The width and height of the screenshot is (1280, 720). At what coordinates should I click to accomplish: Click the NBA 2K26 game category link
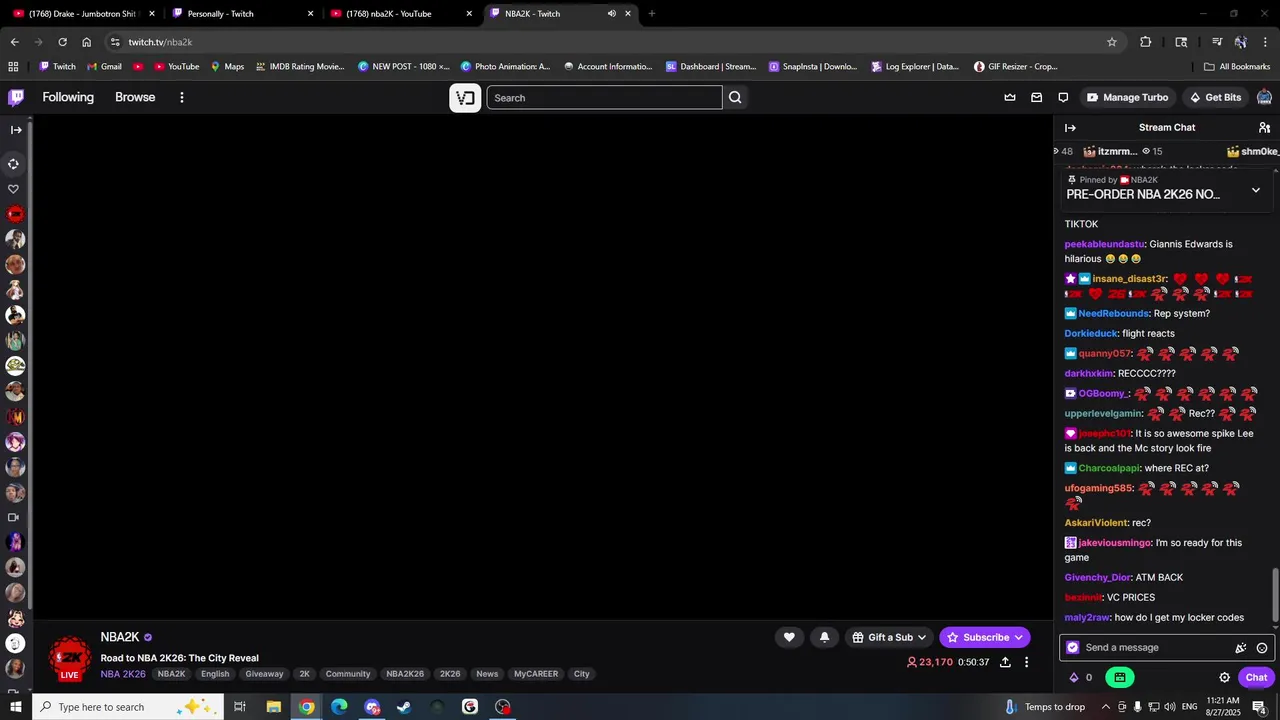click(123, 674)
